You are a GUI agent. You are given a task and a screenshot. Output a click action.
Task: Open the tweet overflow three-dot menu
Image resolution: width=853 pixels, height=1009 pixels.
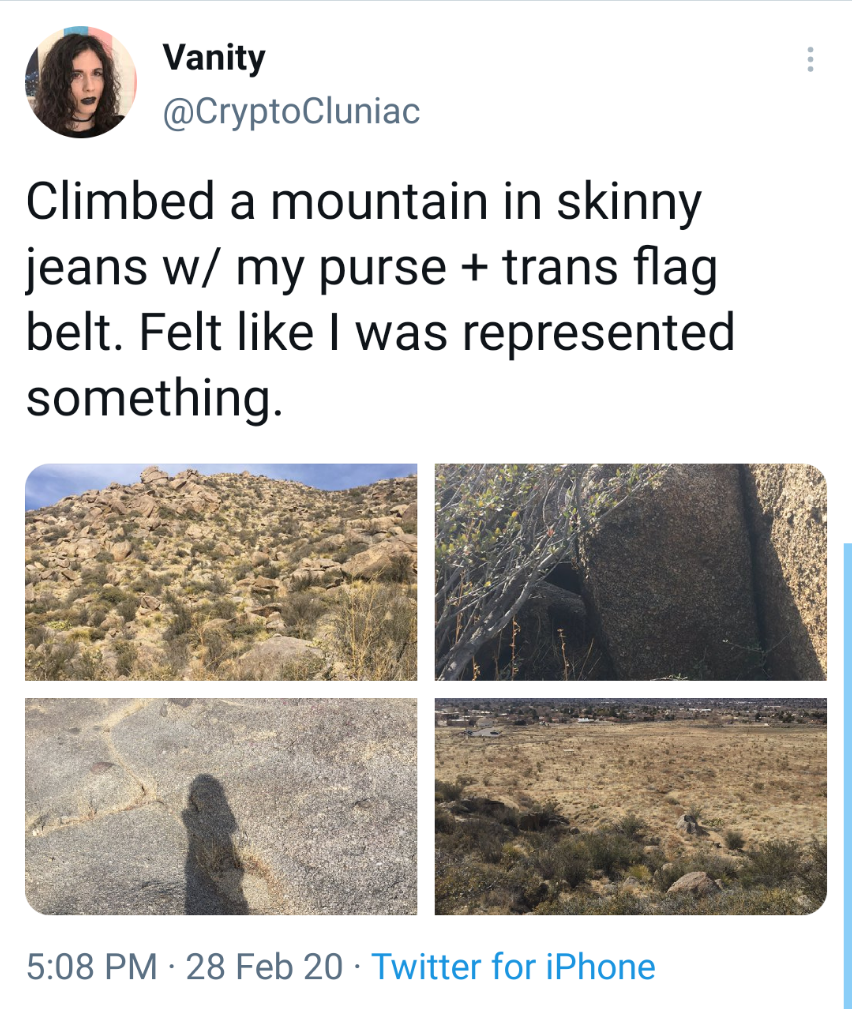pyautogui.click(x=810, y=59)
